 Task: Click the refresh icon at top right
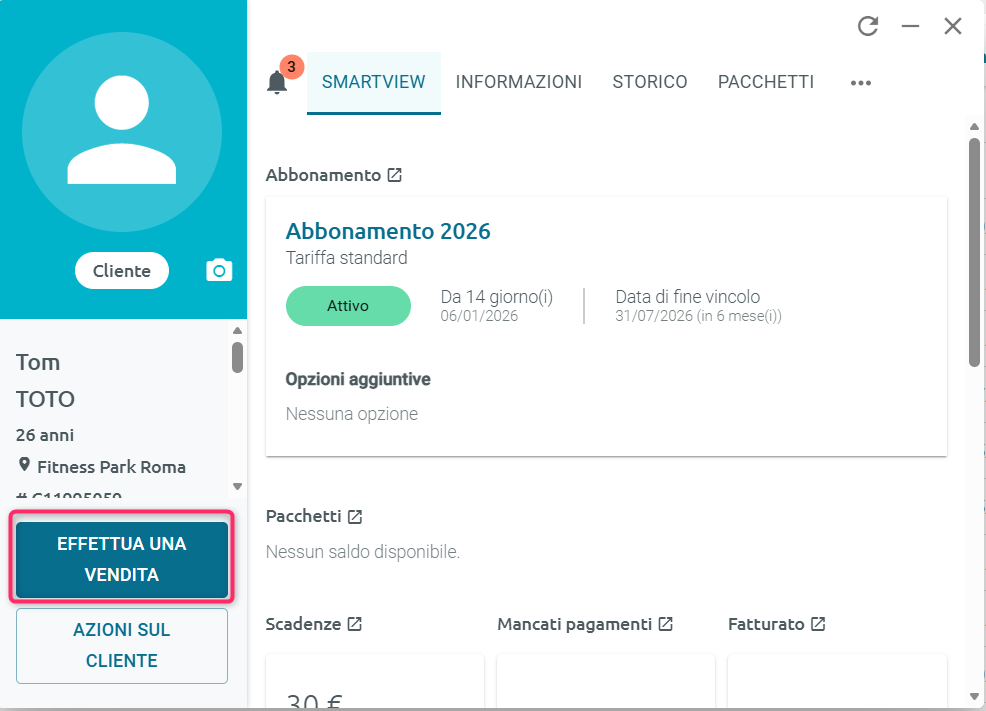[x=868, y=26]
